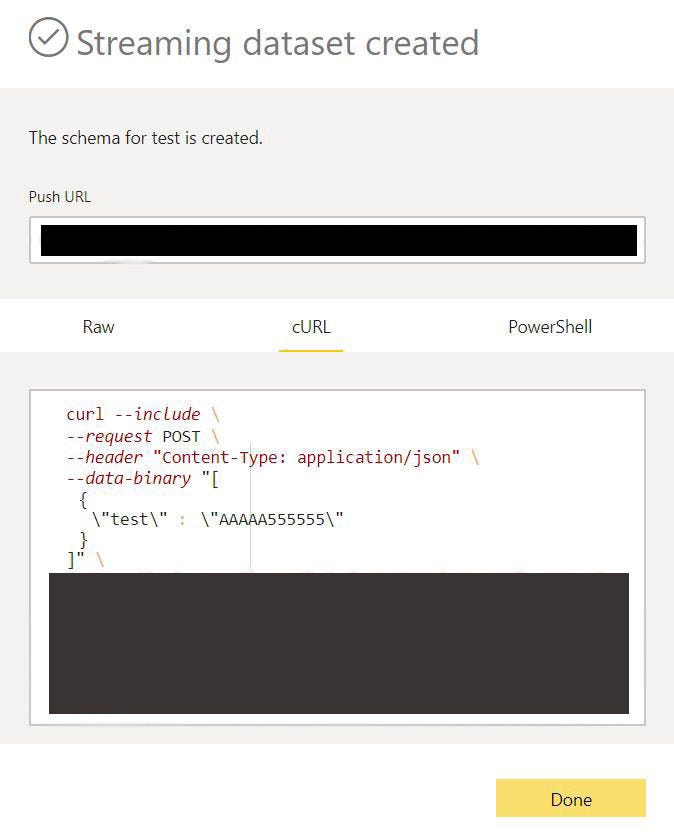Click inside the Push URL field
The image size is (674, 837).
click(x=338, y=240)
